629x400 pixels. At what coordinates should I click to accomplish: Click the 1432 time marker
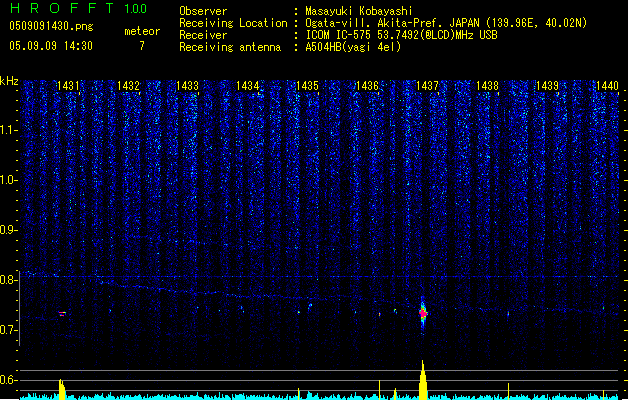[x=128, y=86]
